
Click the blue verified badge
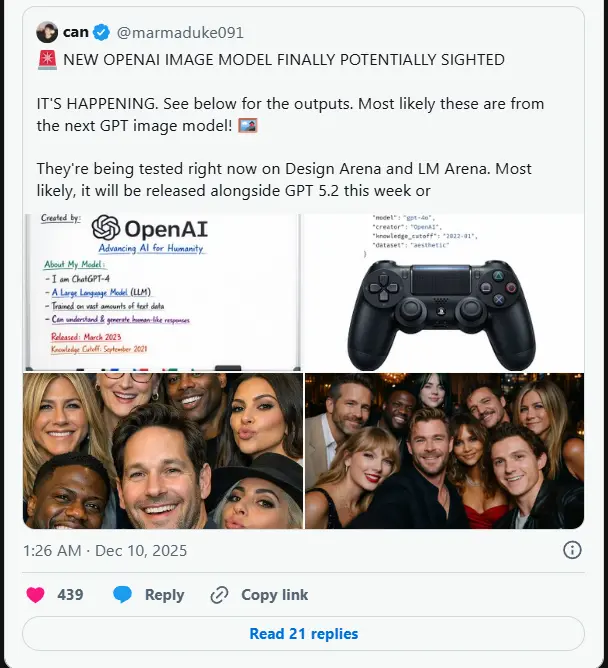[101, 32]
